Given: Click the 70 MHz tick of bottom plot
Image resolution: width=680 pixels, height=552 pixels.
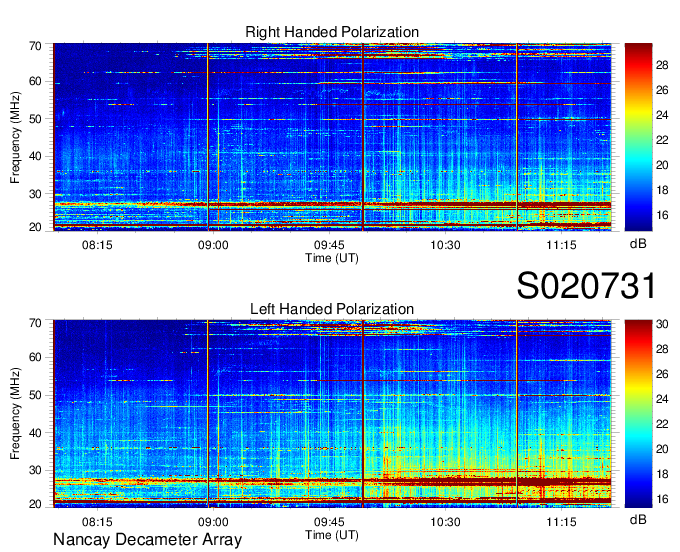Looking at the screenshot, I should [35, 323].
